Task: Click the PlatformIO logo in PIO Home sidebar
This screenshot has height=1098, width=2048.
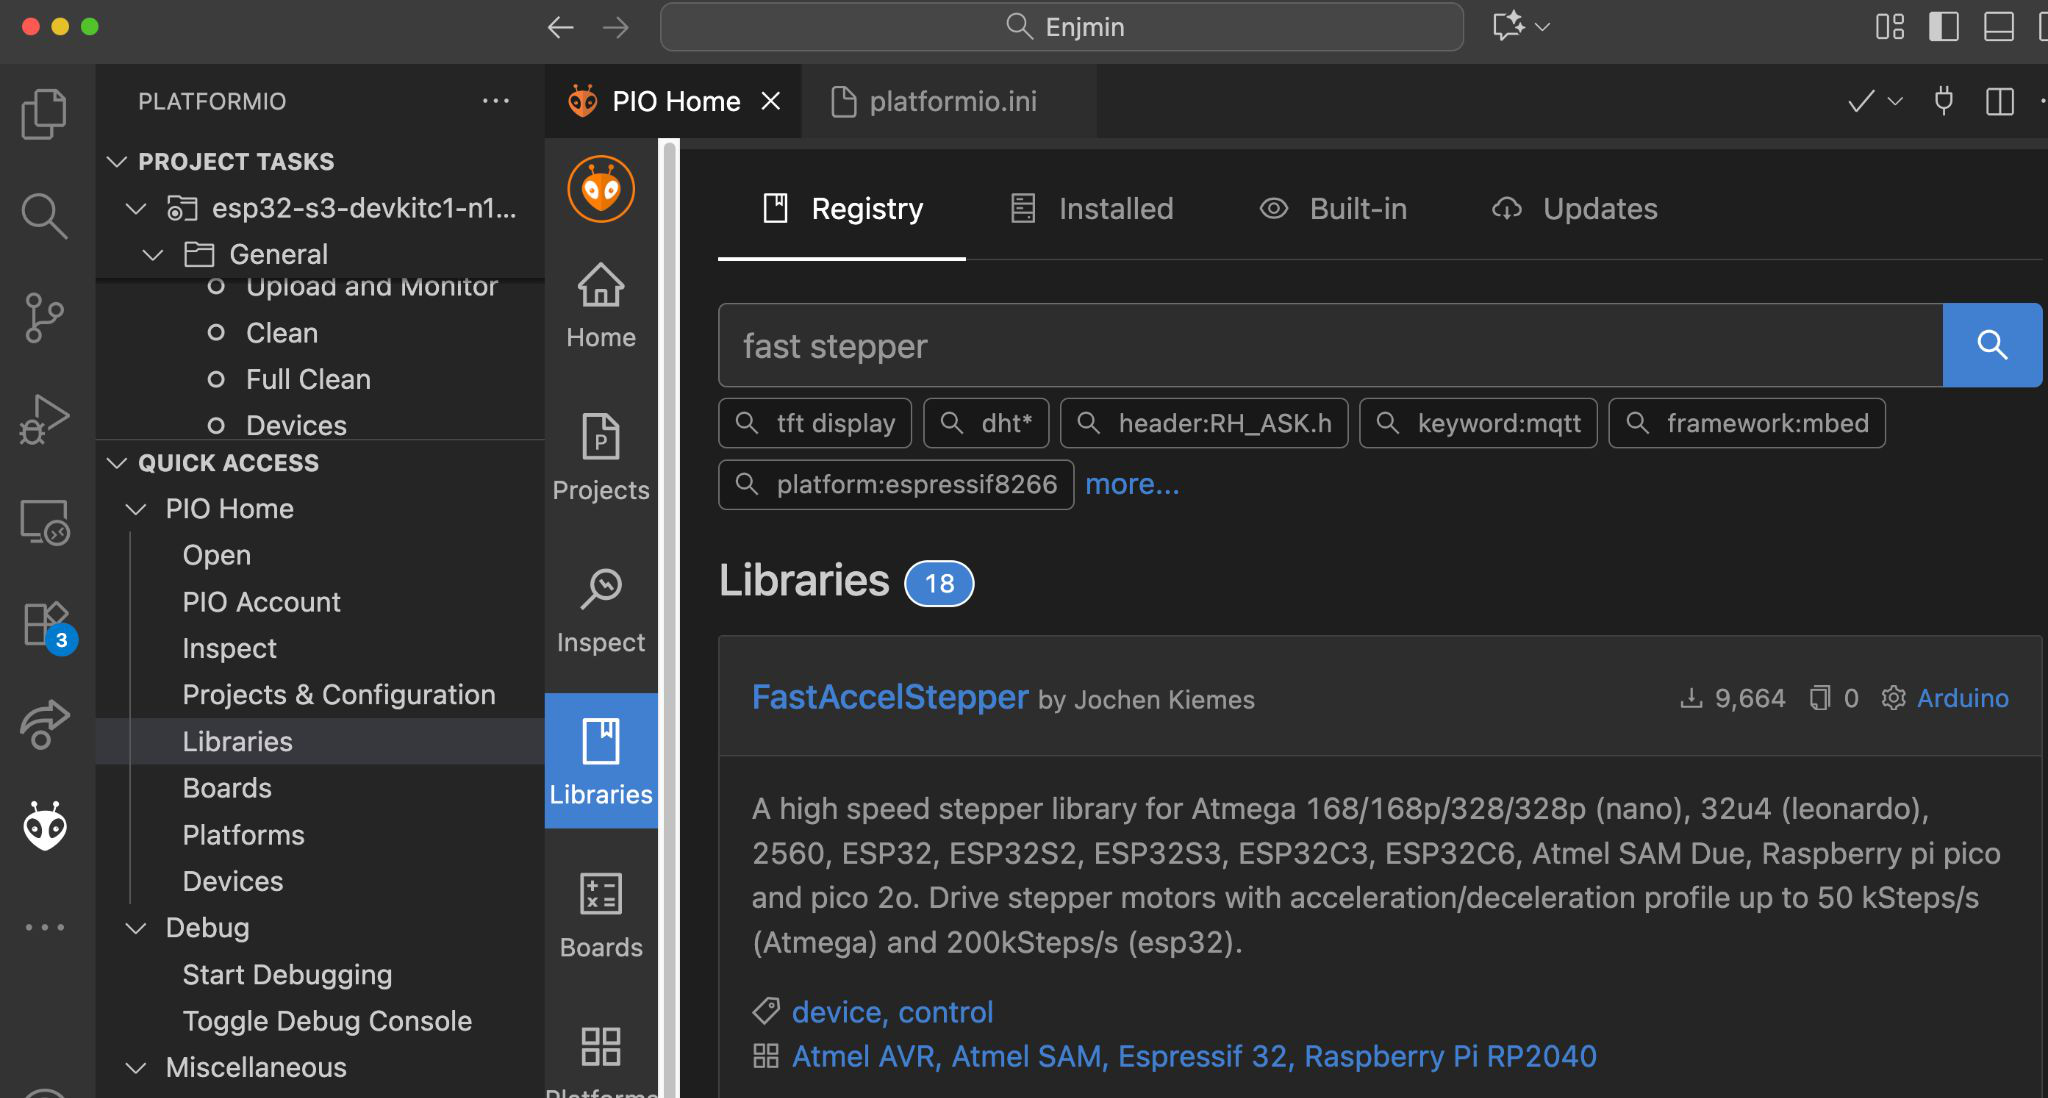Action: pos(601,189)
